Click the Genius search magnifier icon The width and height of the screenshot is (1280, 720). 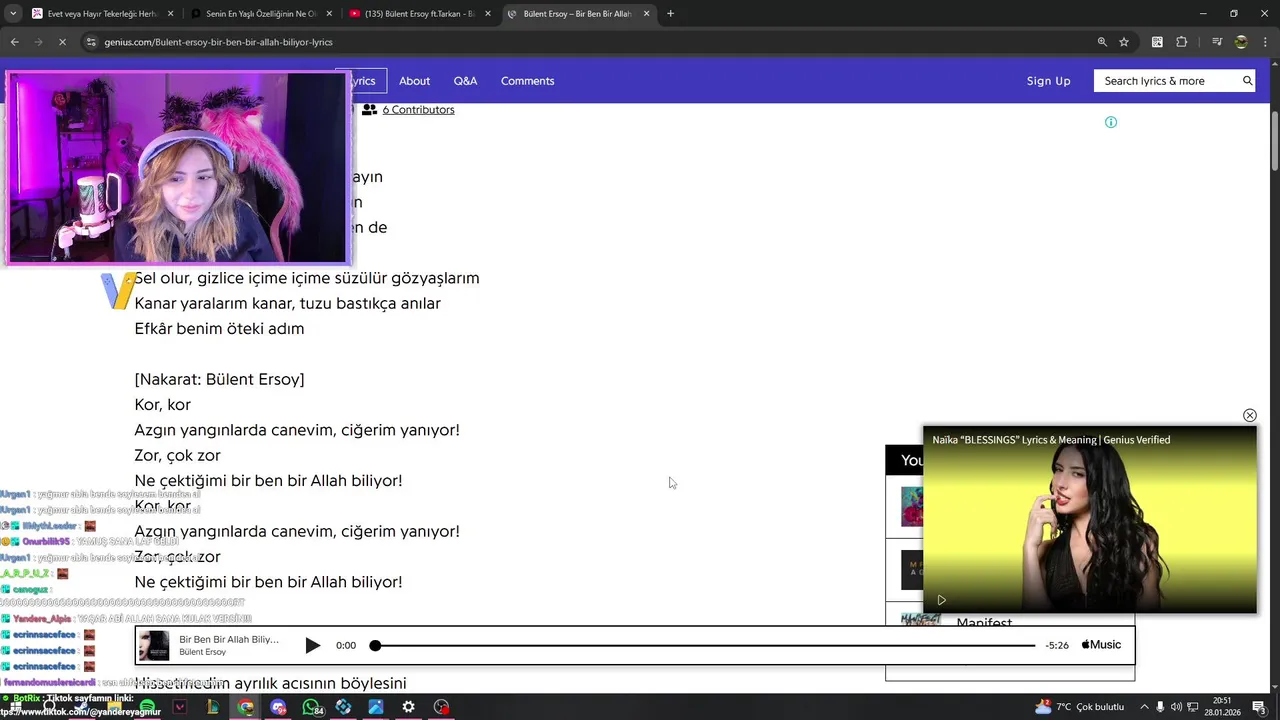click(x=1247, y=81)
